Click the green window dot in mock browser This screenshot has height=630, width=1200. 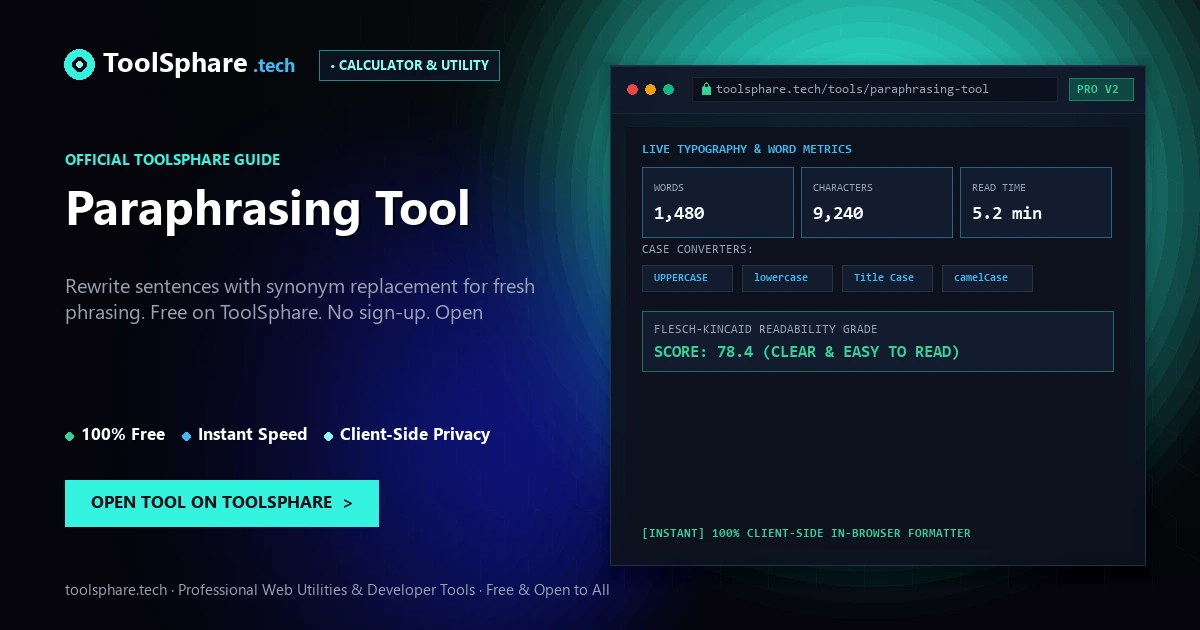[x=669, y=90]
